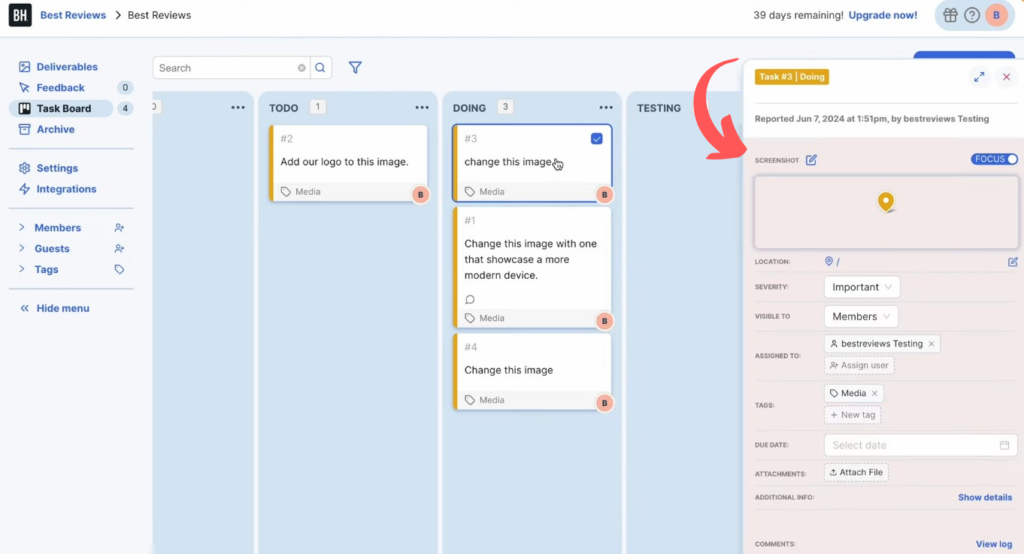
Task: Open the Feedback page
Action: tap(52, 88)
